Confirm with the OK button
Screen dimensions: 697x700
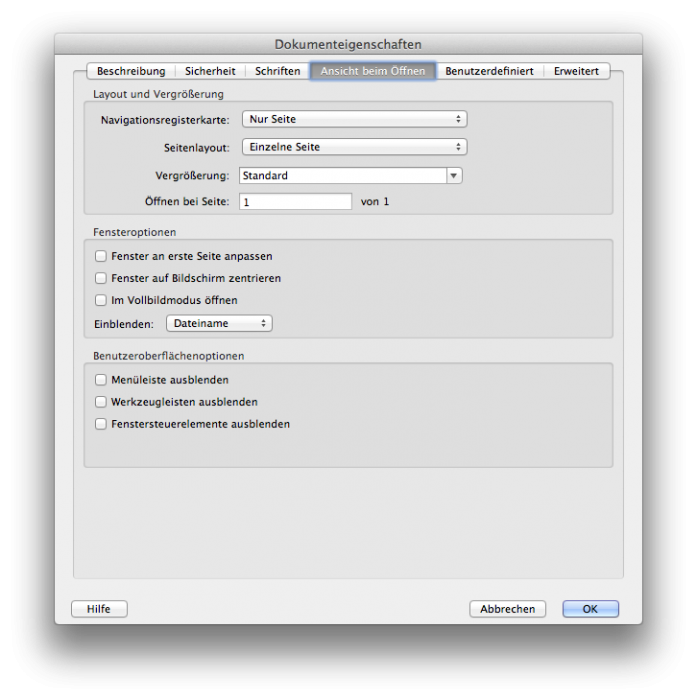[x=591, y=609]
